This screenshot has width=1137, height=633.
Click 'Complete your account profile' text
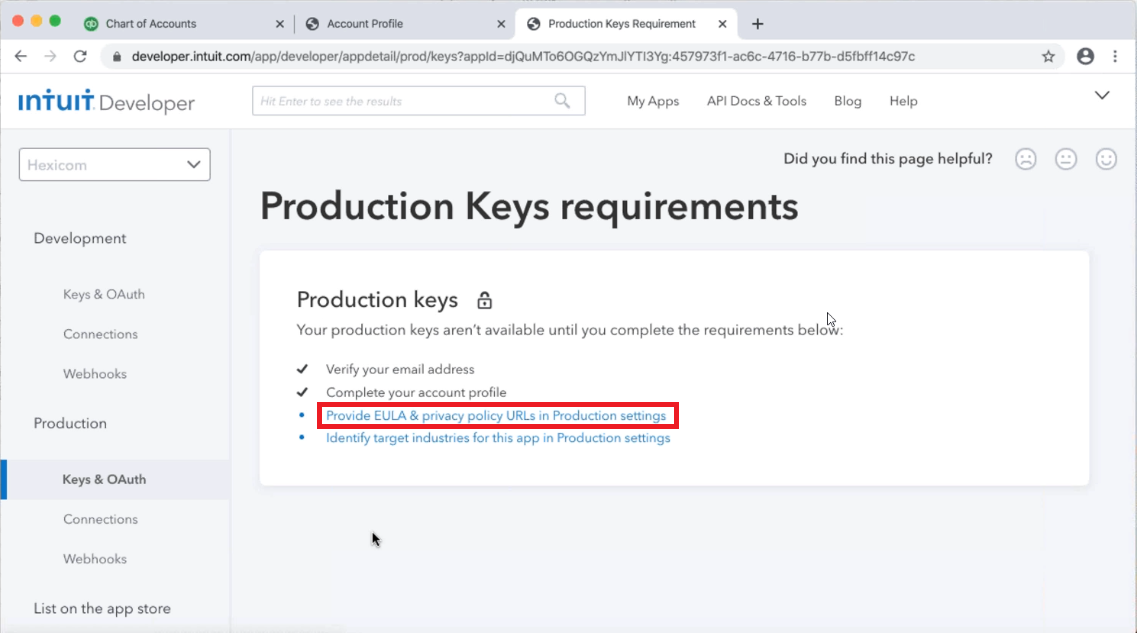coord(416,392)
